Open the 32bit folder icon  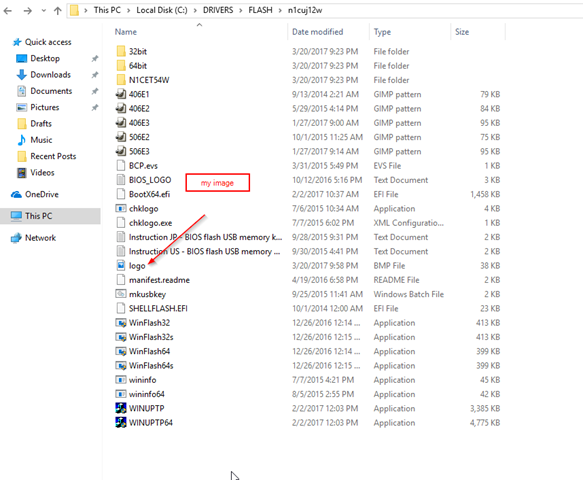121,51
